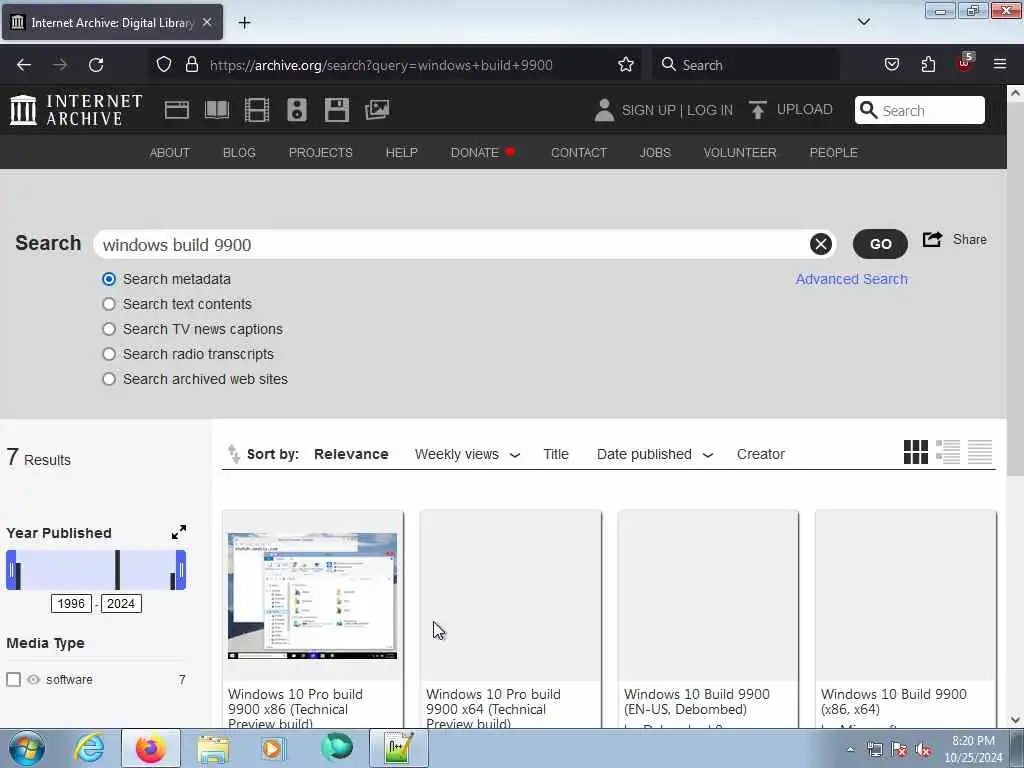
Task: Open the Audio speaker icon
Action: point(296,110)
